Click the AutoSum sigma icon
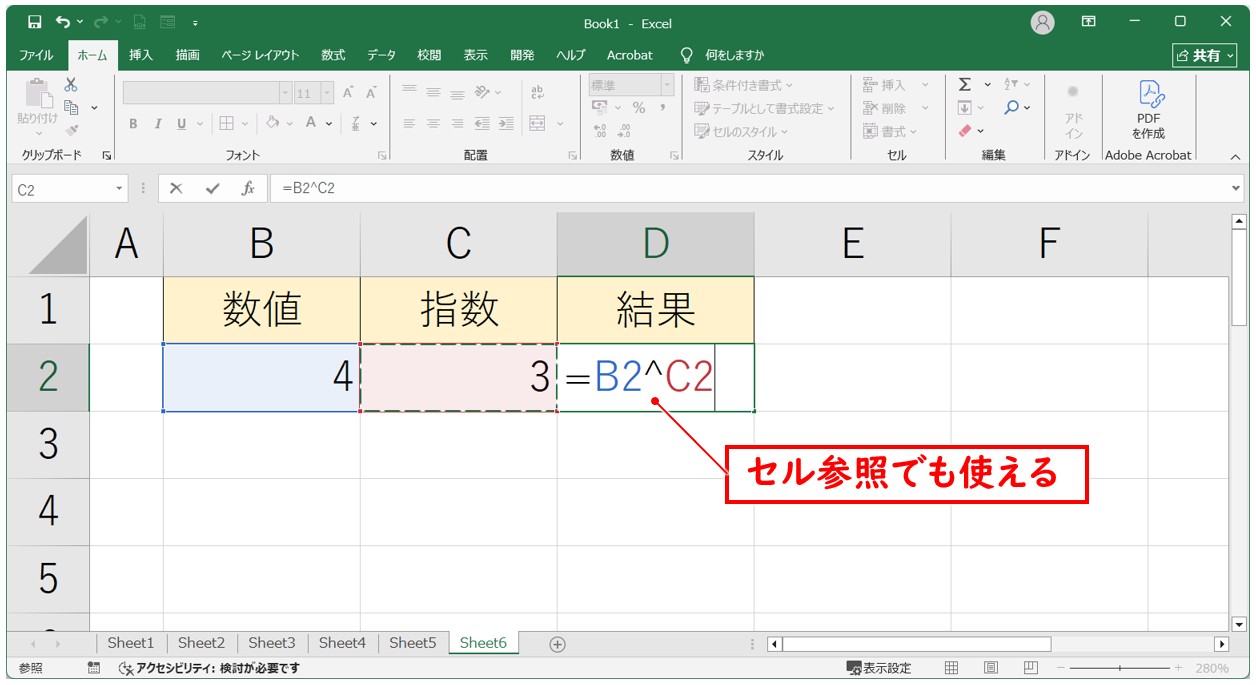1256x685 pixels. [x=964, y=85]
